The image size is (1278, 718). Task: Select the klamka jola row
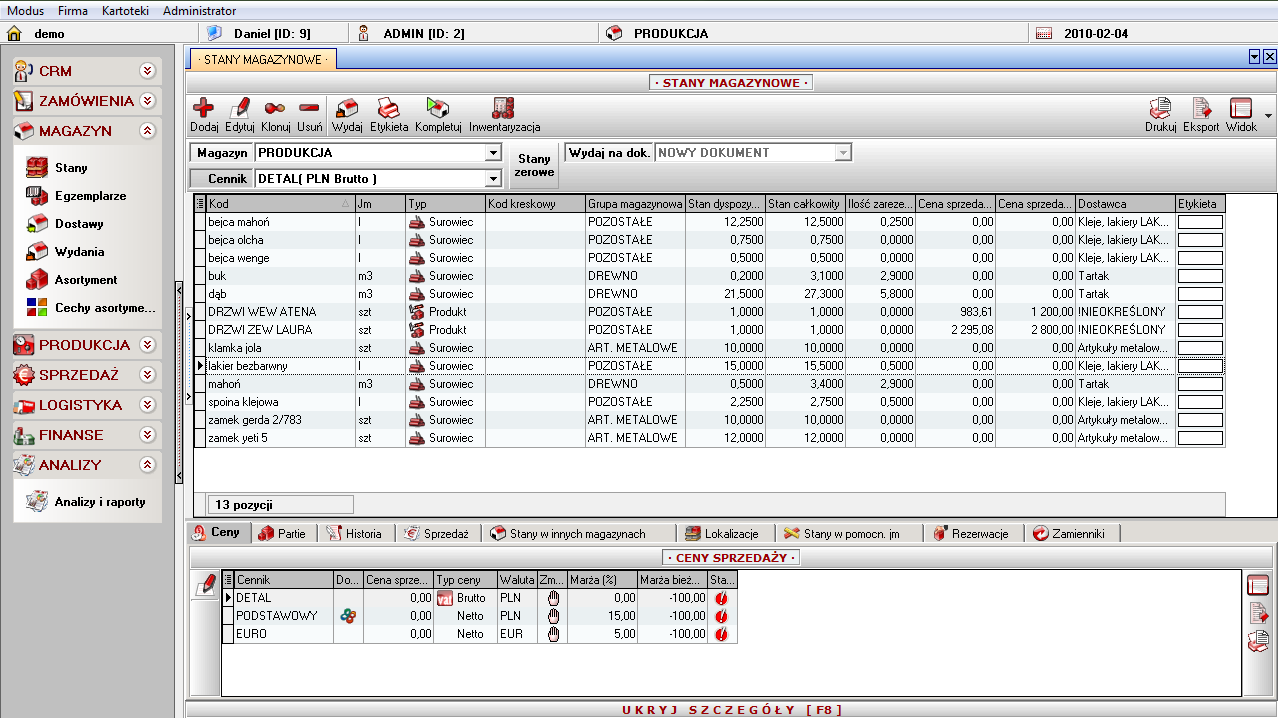point(709,348)
